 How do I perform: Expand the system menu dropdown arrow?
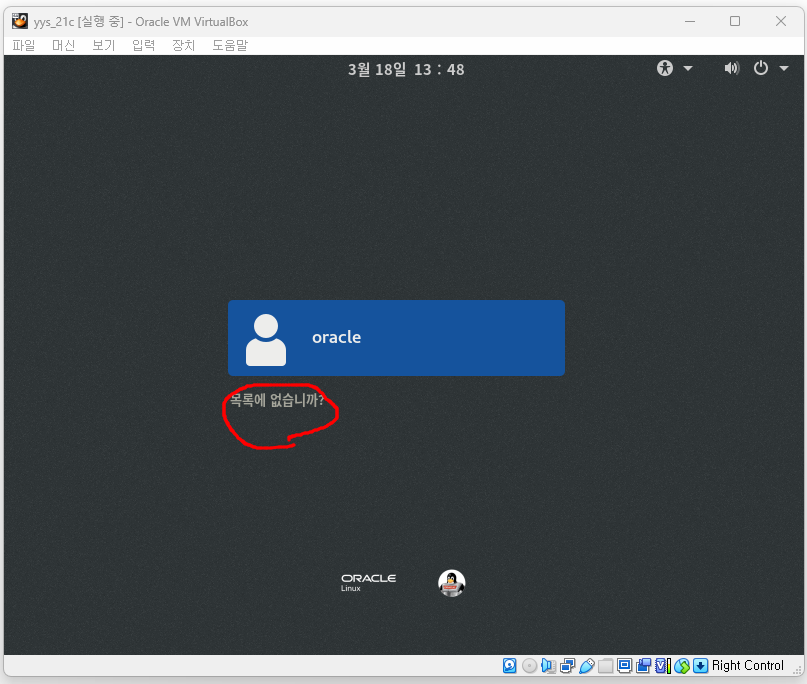784,68
